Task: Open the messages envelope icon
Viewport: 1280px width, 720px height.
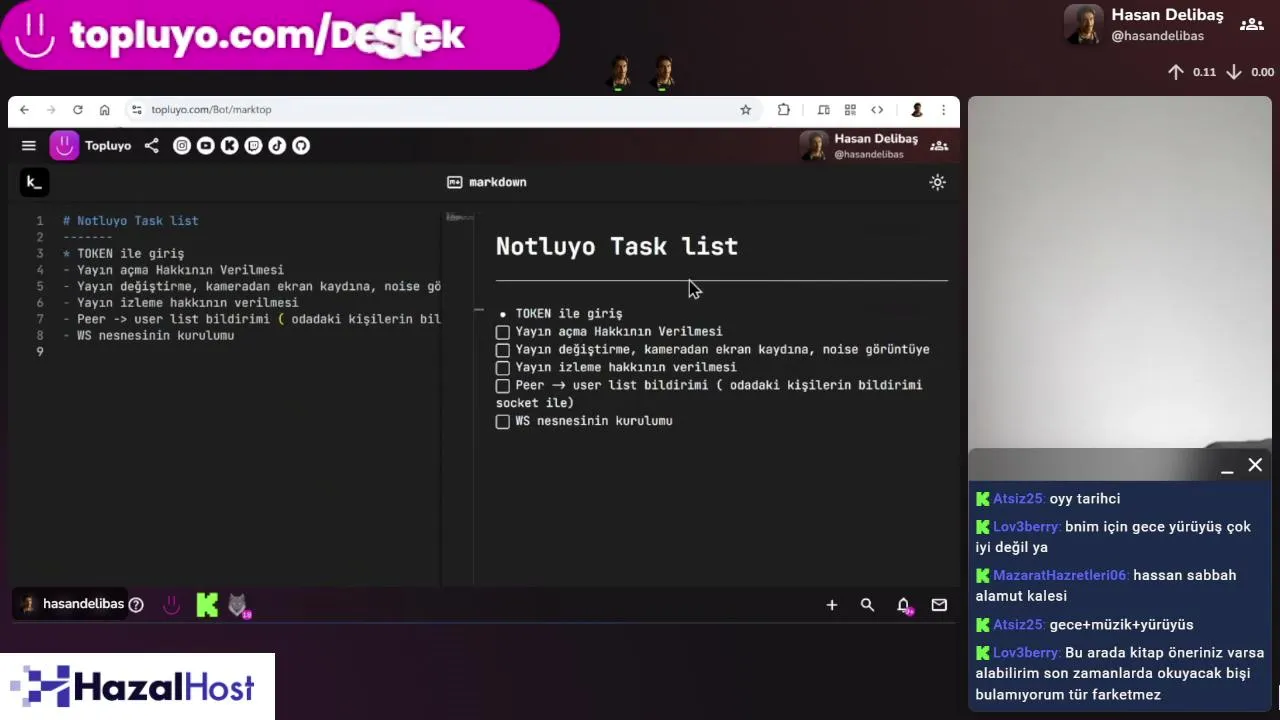Action: [939, 605]
